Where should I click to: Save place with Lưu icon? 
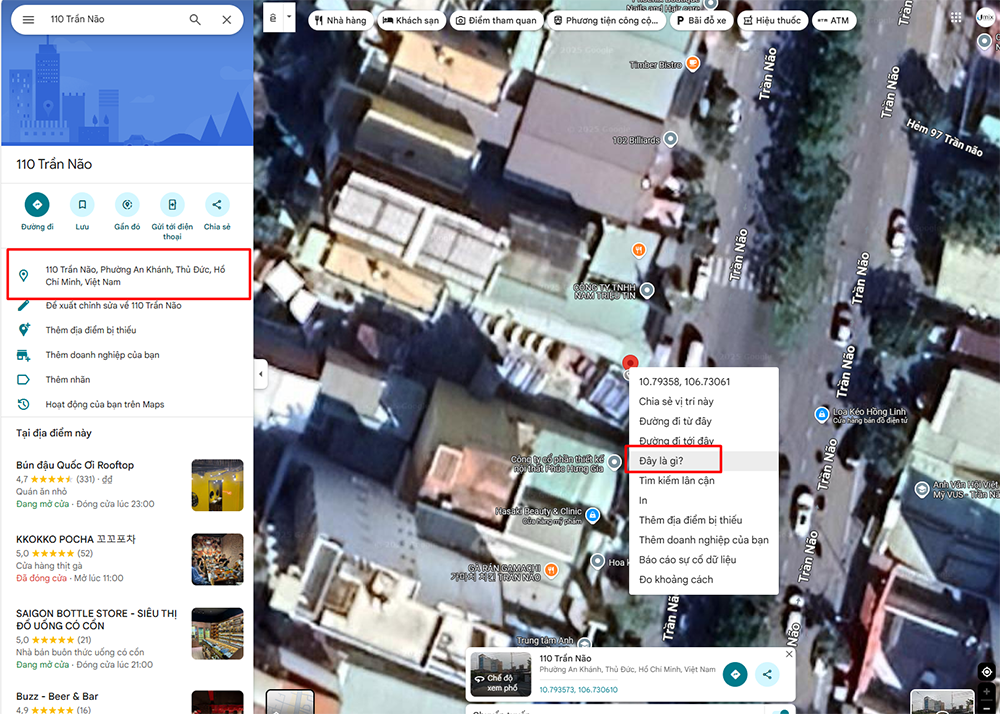tap(82, 205)
